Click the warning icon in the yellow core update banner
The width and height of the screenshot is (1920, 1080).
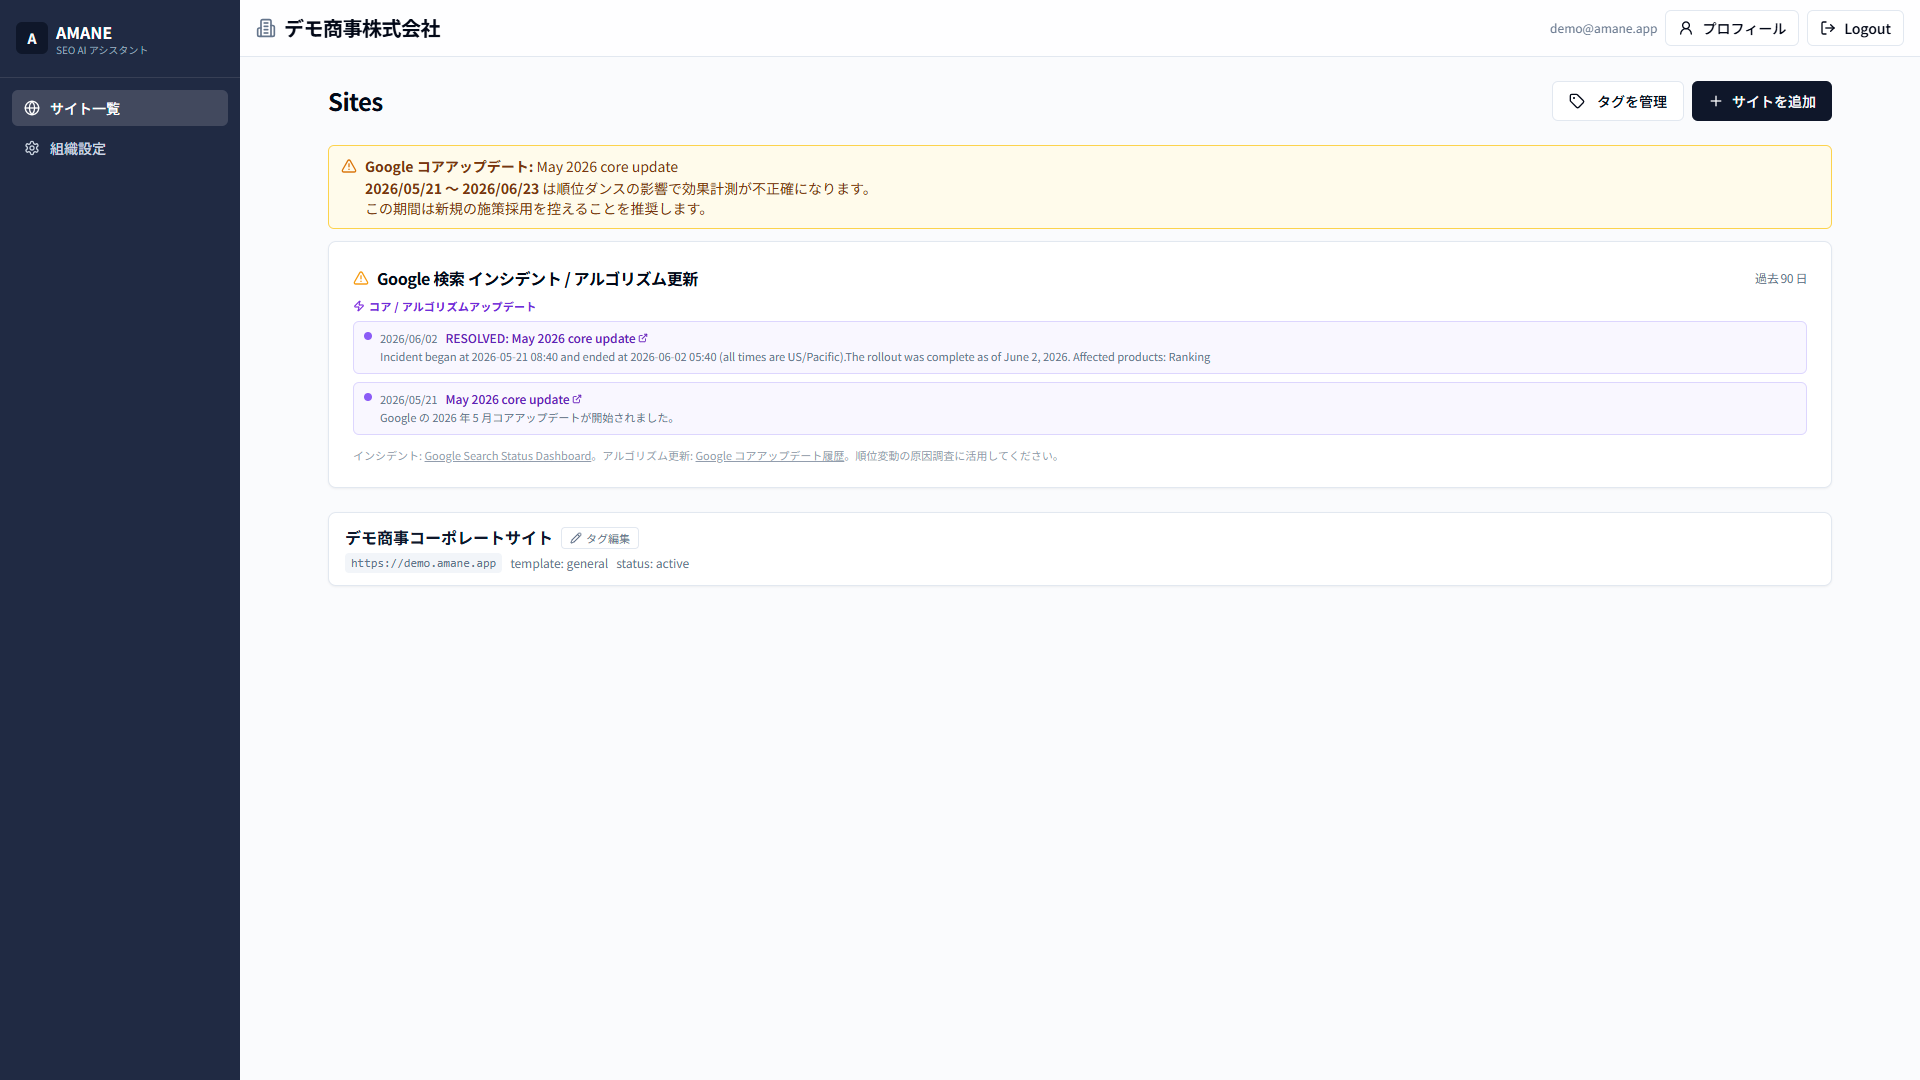349,166
